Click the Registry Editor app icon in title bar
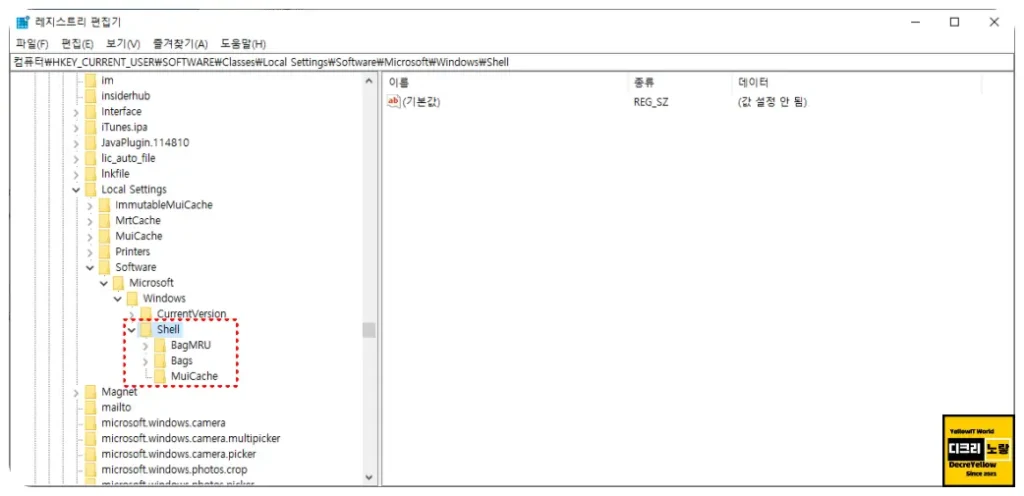This screenshot has height=496, width=1024. [x=23, y=22]
